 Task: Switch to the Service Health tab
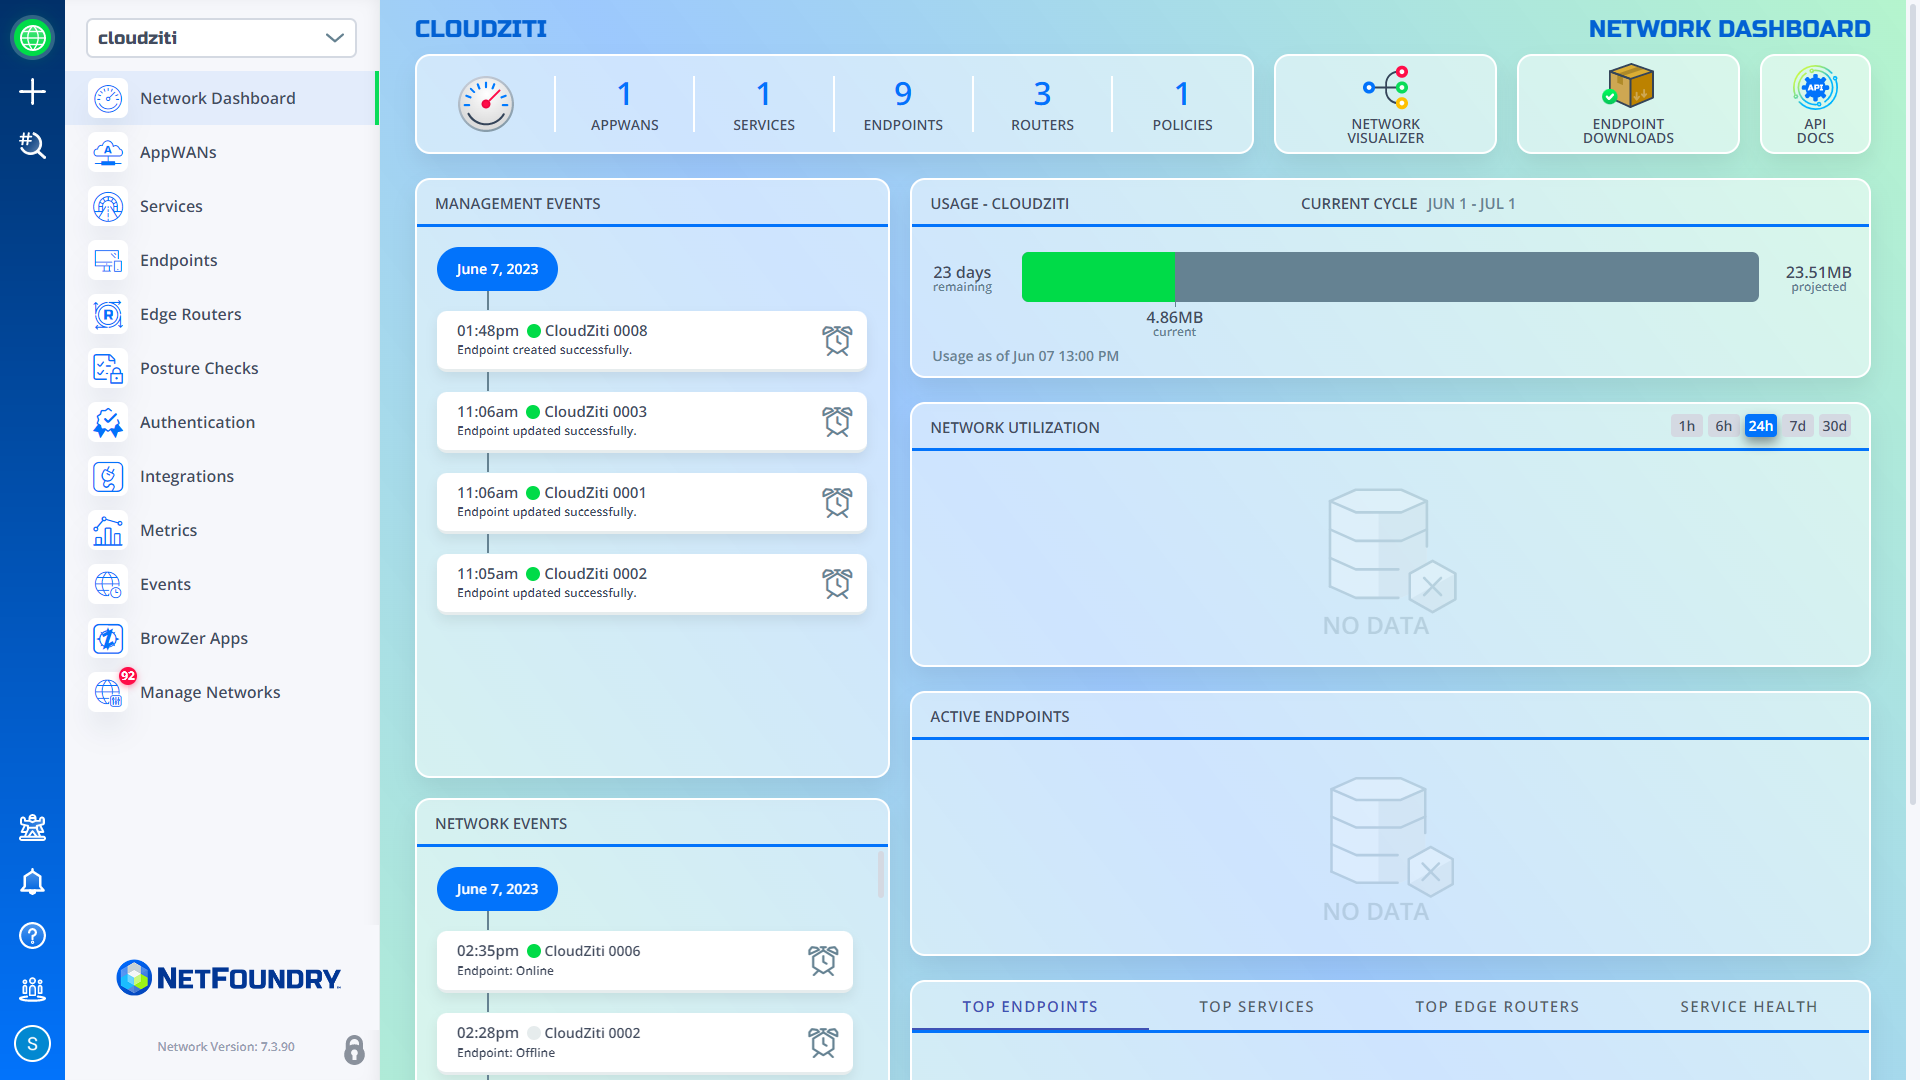coord(1749,1007)
